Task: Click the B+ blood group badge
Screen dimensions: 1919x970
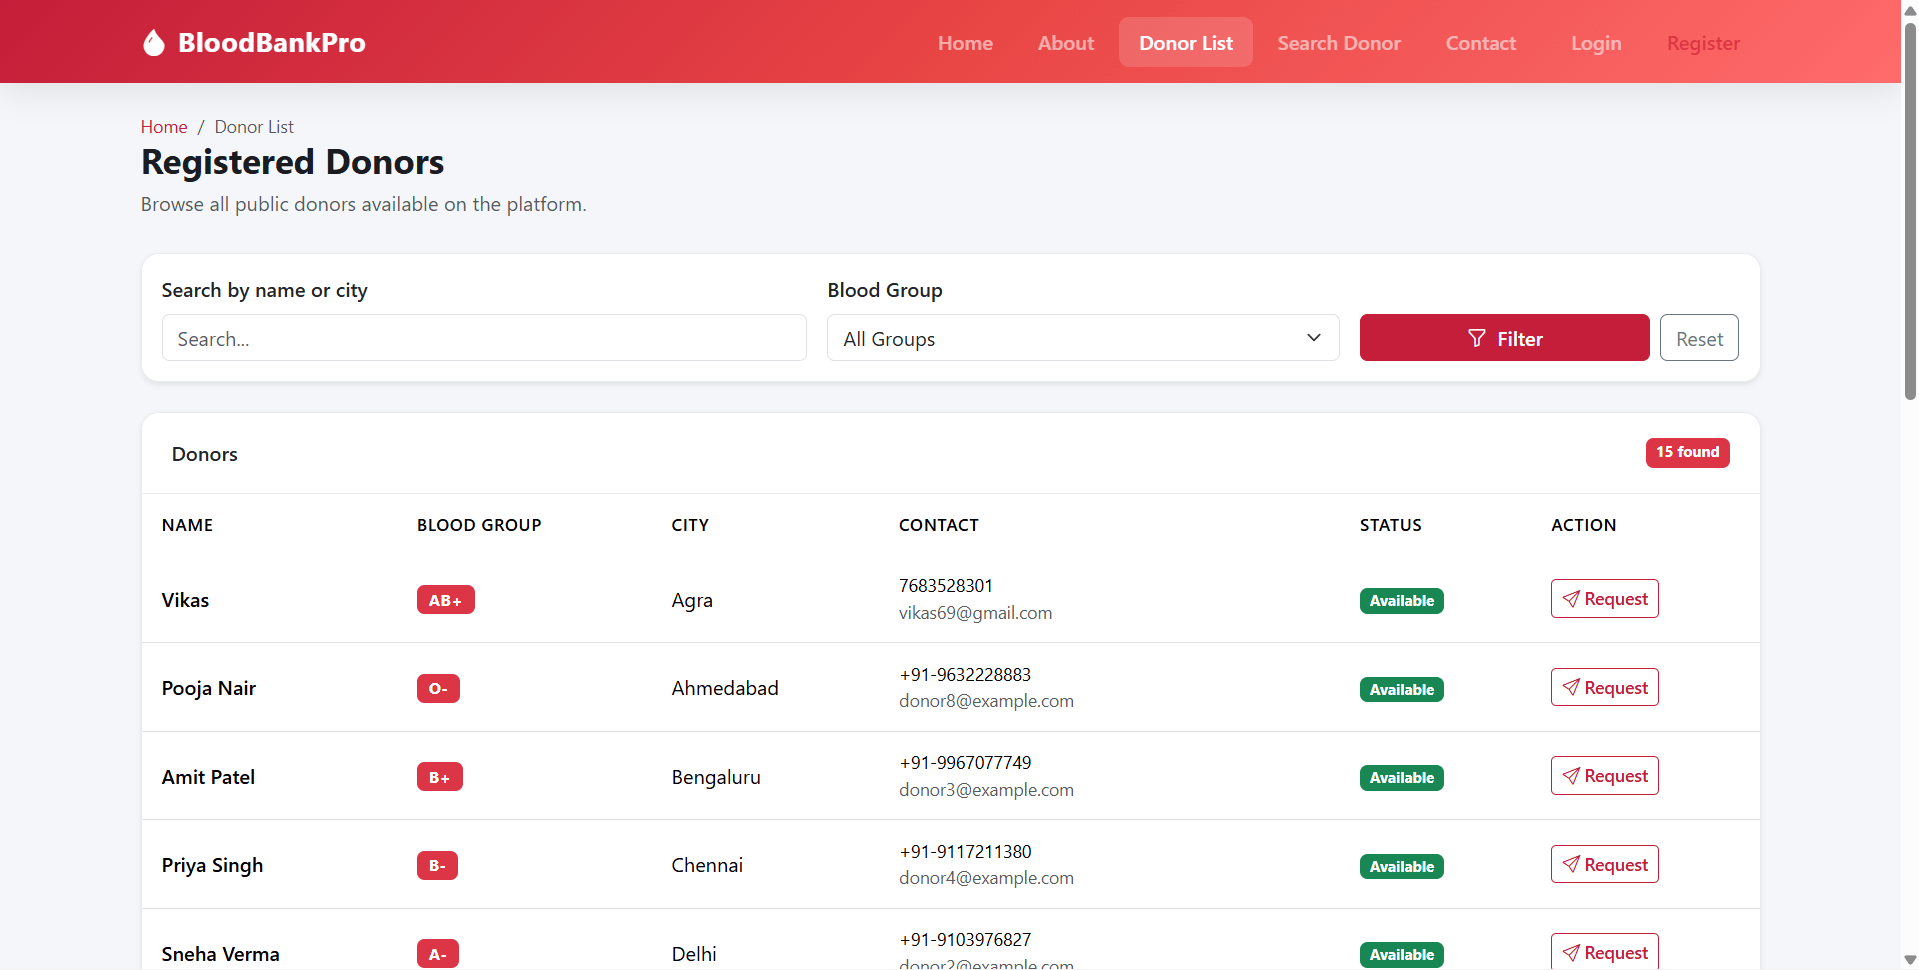Action: pyautogui.click(x=440, y=777)
